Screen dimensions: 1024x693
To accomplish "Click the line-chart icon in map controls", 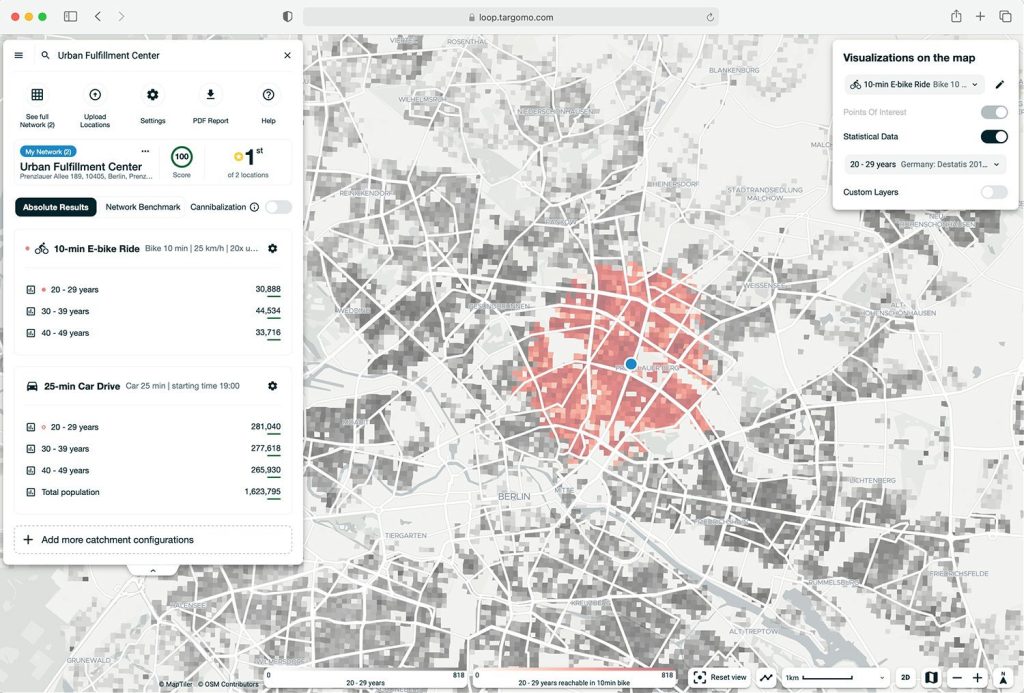I will pyautogui.click(x=766, y=677).
